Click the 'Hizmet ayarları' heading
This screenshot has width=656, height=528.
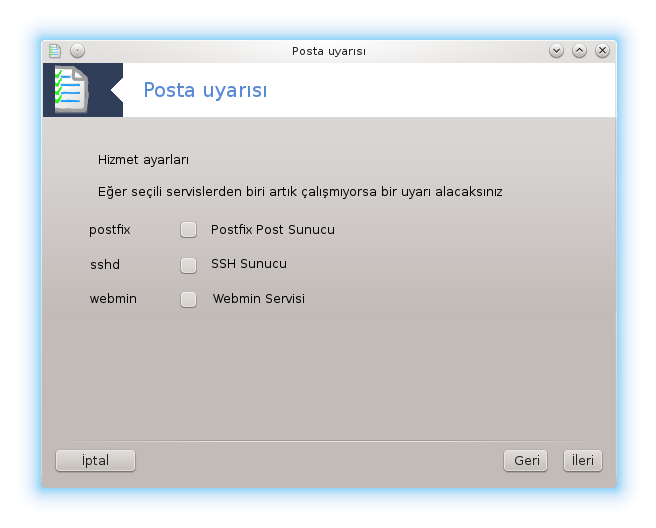pos(144,160)
